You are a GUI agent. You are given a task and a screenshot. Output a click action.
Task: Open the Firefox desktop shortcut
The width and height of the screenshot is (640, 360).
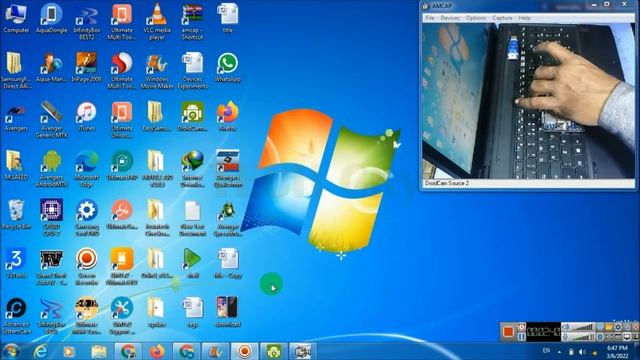coord(228,116)
